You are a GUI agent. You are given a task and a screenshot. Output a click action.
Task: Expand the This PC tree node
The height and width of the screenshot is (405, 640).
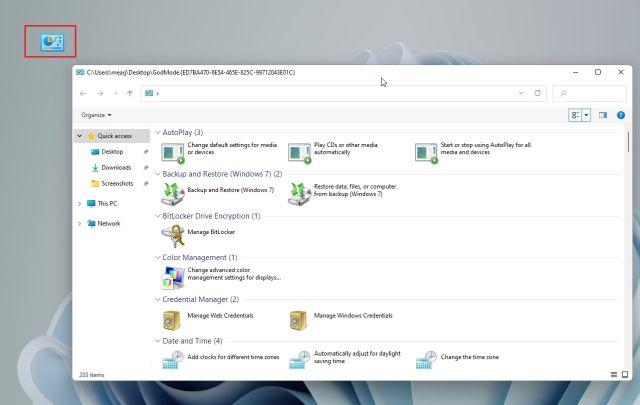[80, 203]
